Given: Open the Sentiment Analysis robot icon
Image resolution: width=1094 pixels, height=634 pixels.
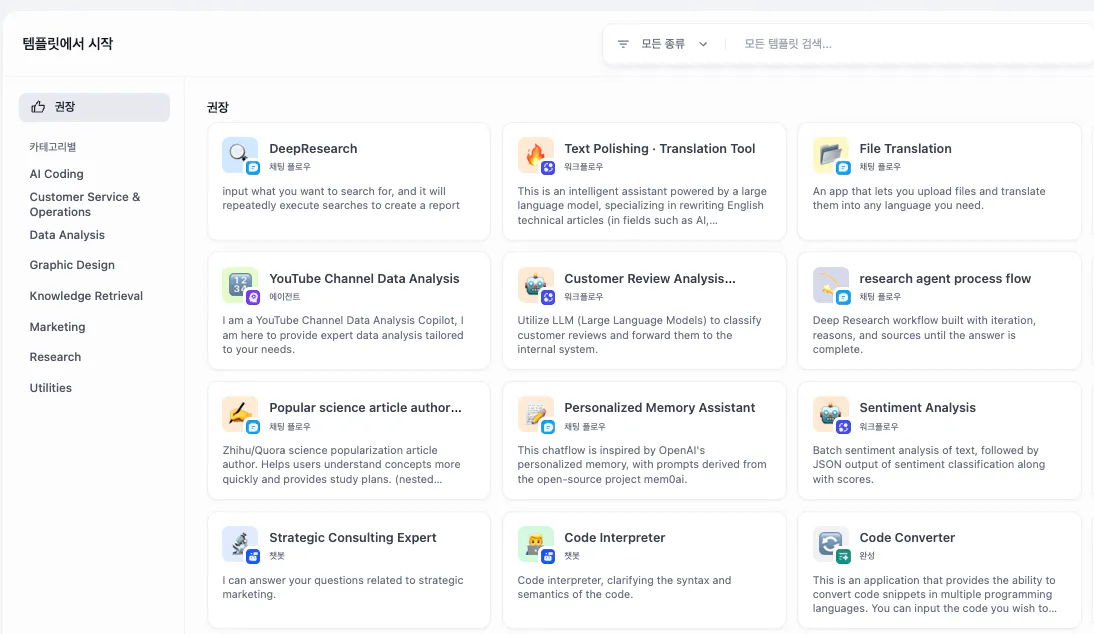Looking at the screenshot, I should [830, 415].
